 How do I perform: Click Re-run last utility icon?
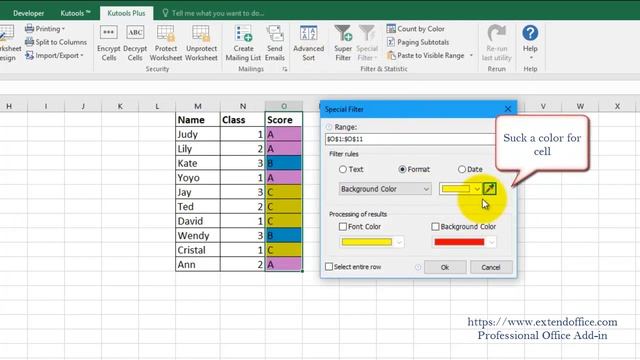coord(497,33)
